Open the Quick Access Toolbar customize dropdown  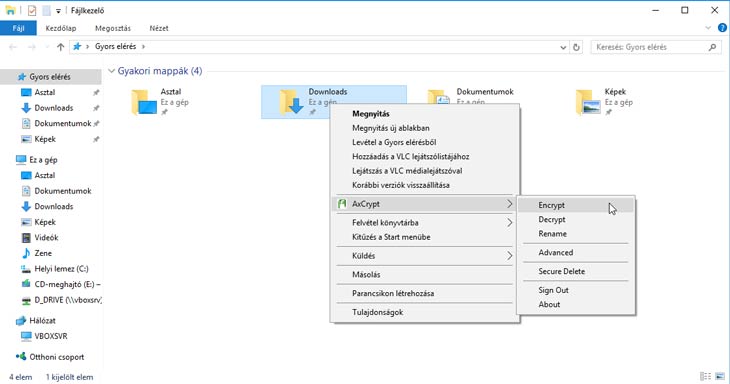58,11
